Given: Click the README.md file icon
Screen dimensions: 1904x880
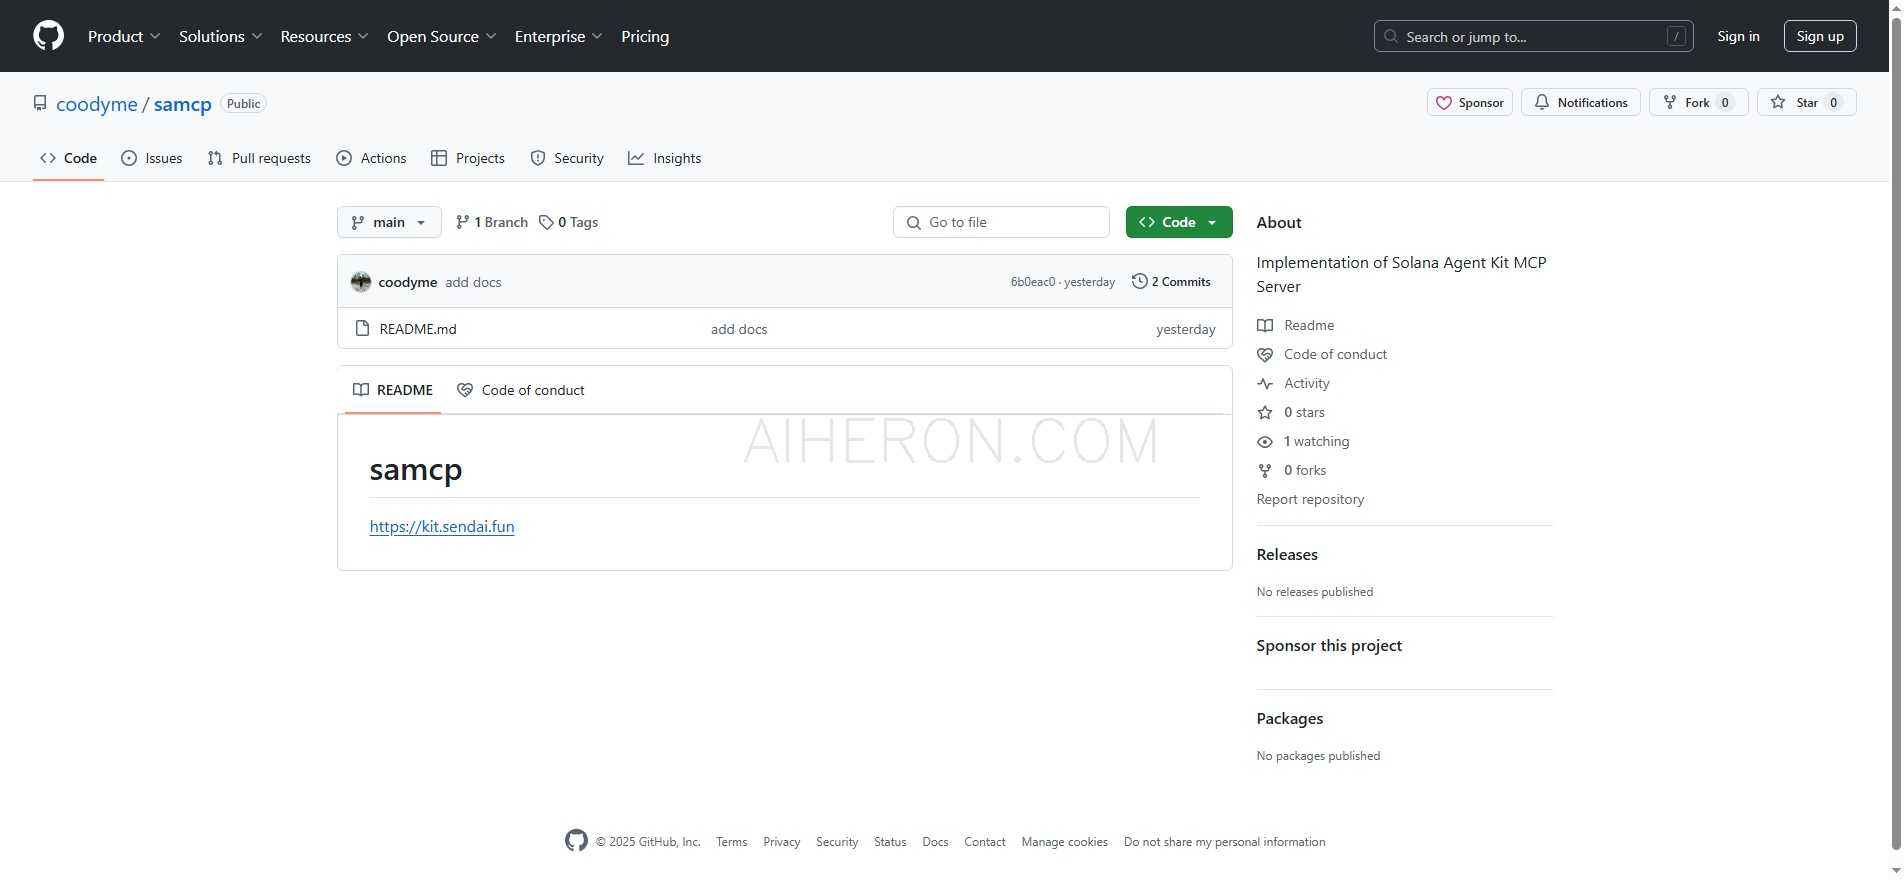Looking at the screenshot, I should (x=362, y=328).
